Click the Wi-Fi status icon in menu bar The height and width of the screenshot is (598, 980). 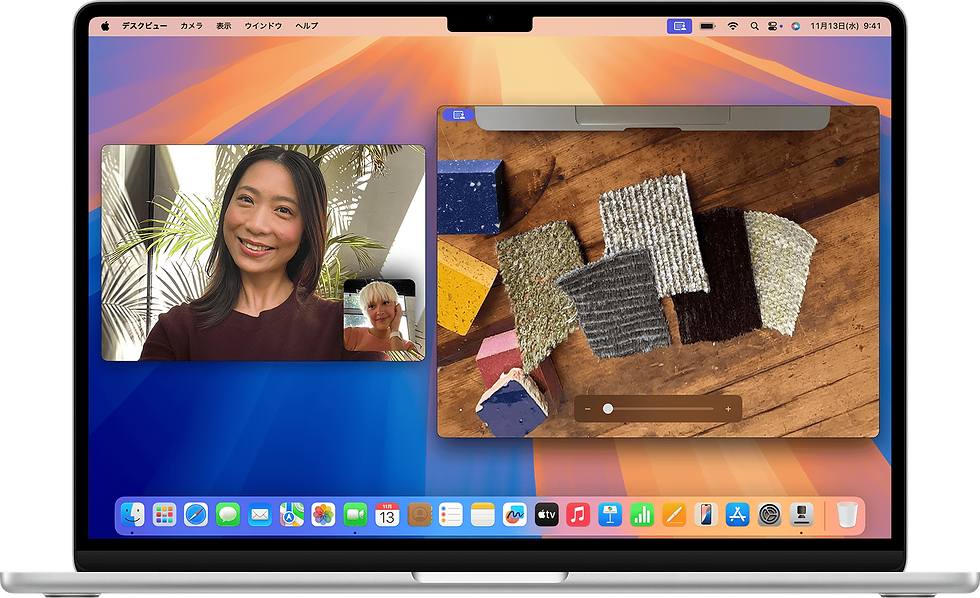pos(732,26)
